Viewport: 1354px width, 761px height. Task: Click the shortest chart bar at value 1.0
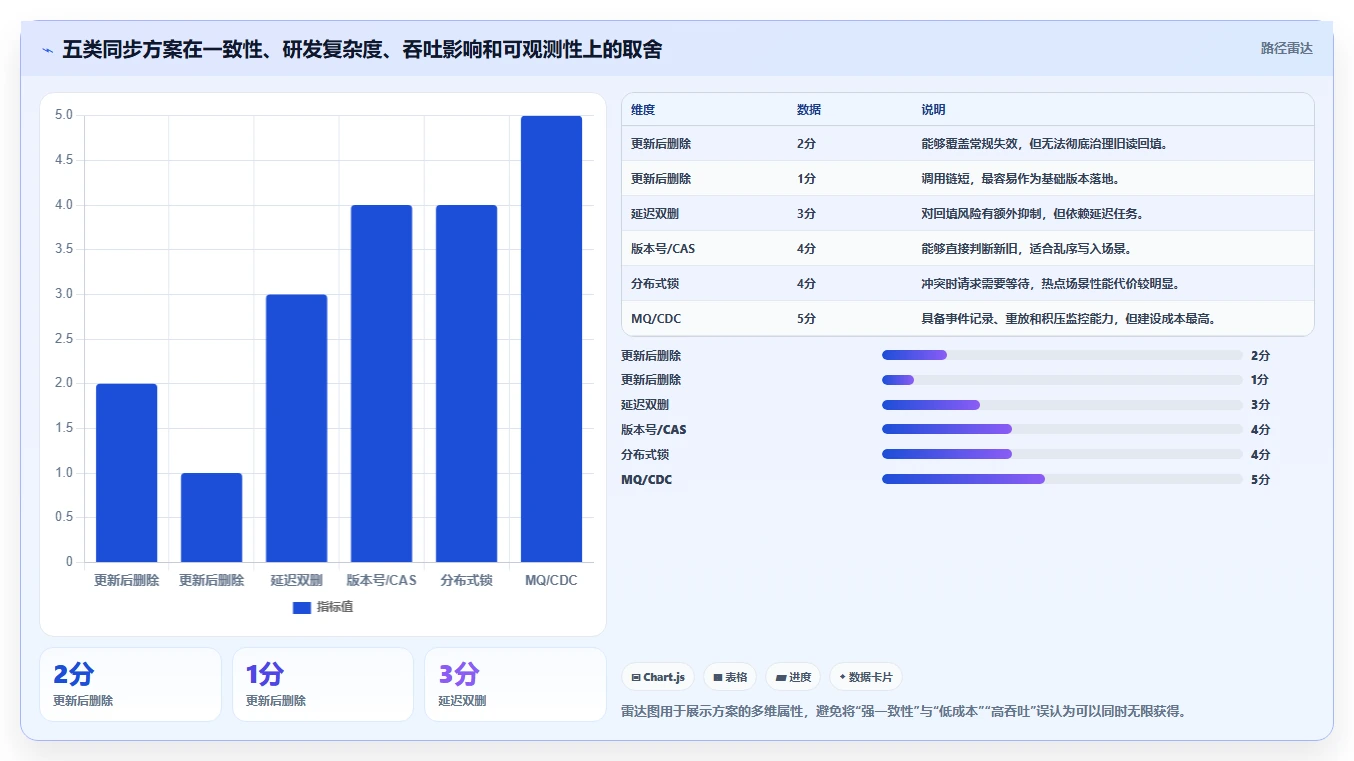tap(211, 517)
